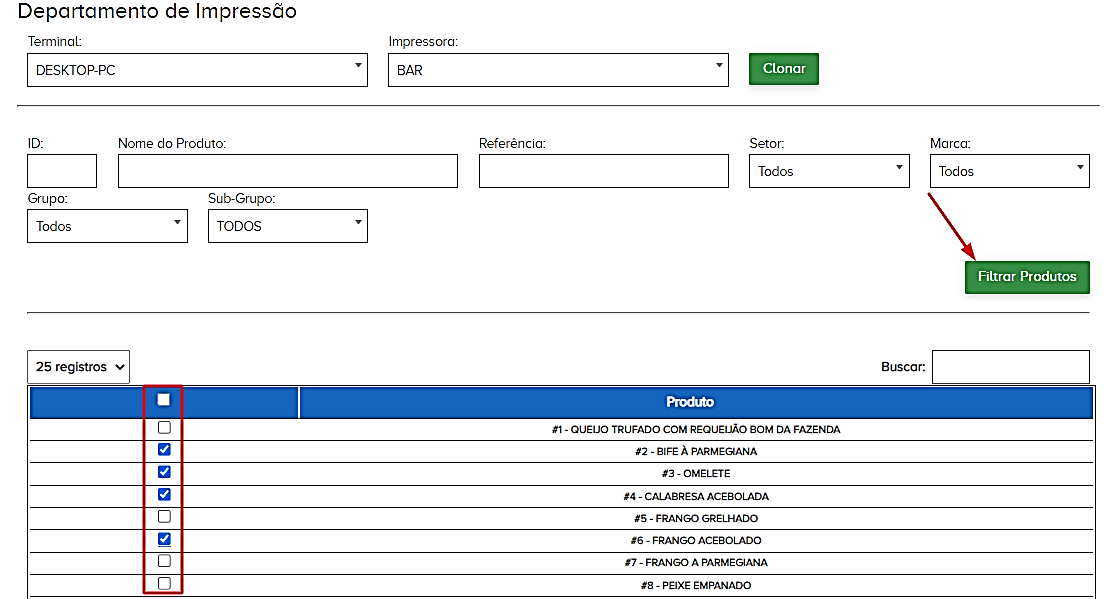Click the Produto column header
Viewport: 1105px width, 599px height.
[x=690, y=402]
